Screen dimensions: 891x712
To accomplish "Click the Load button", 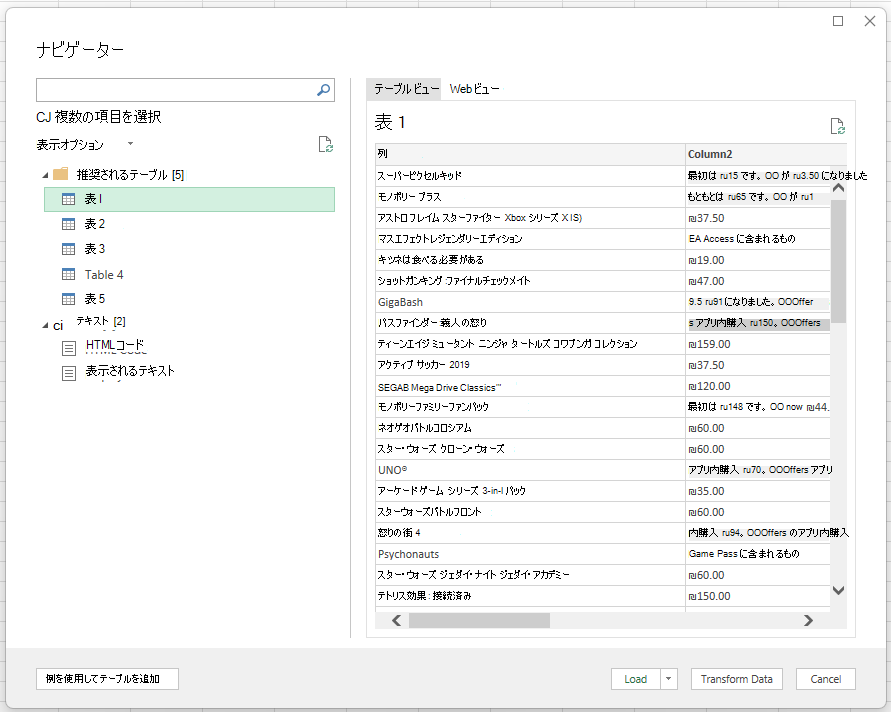I will (x=636, y=678).
